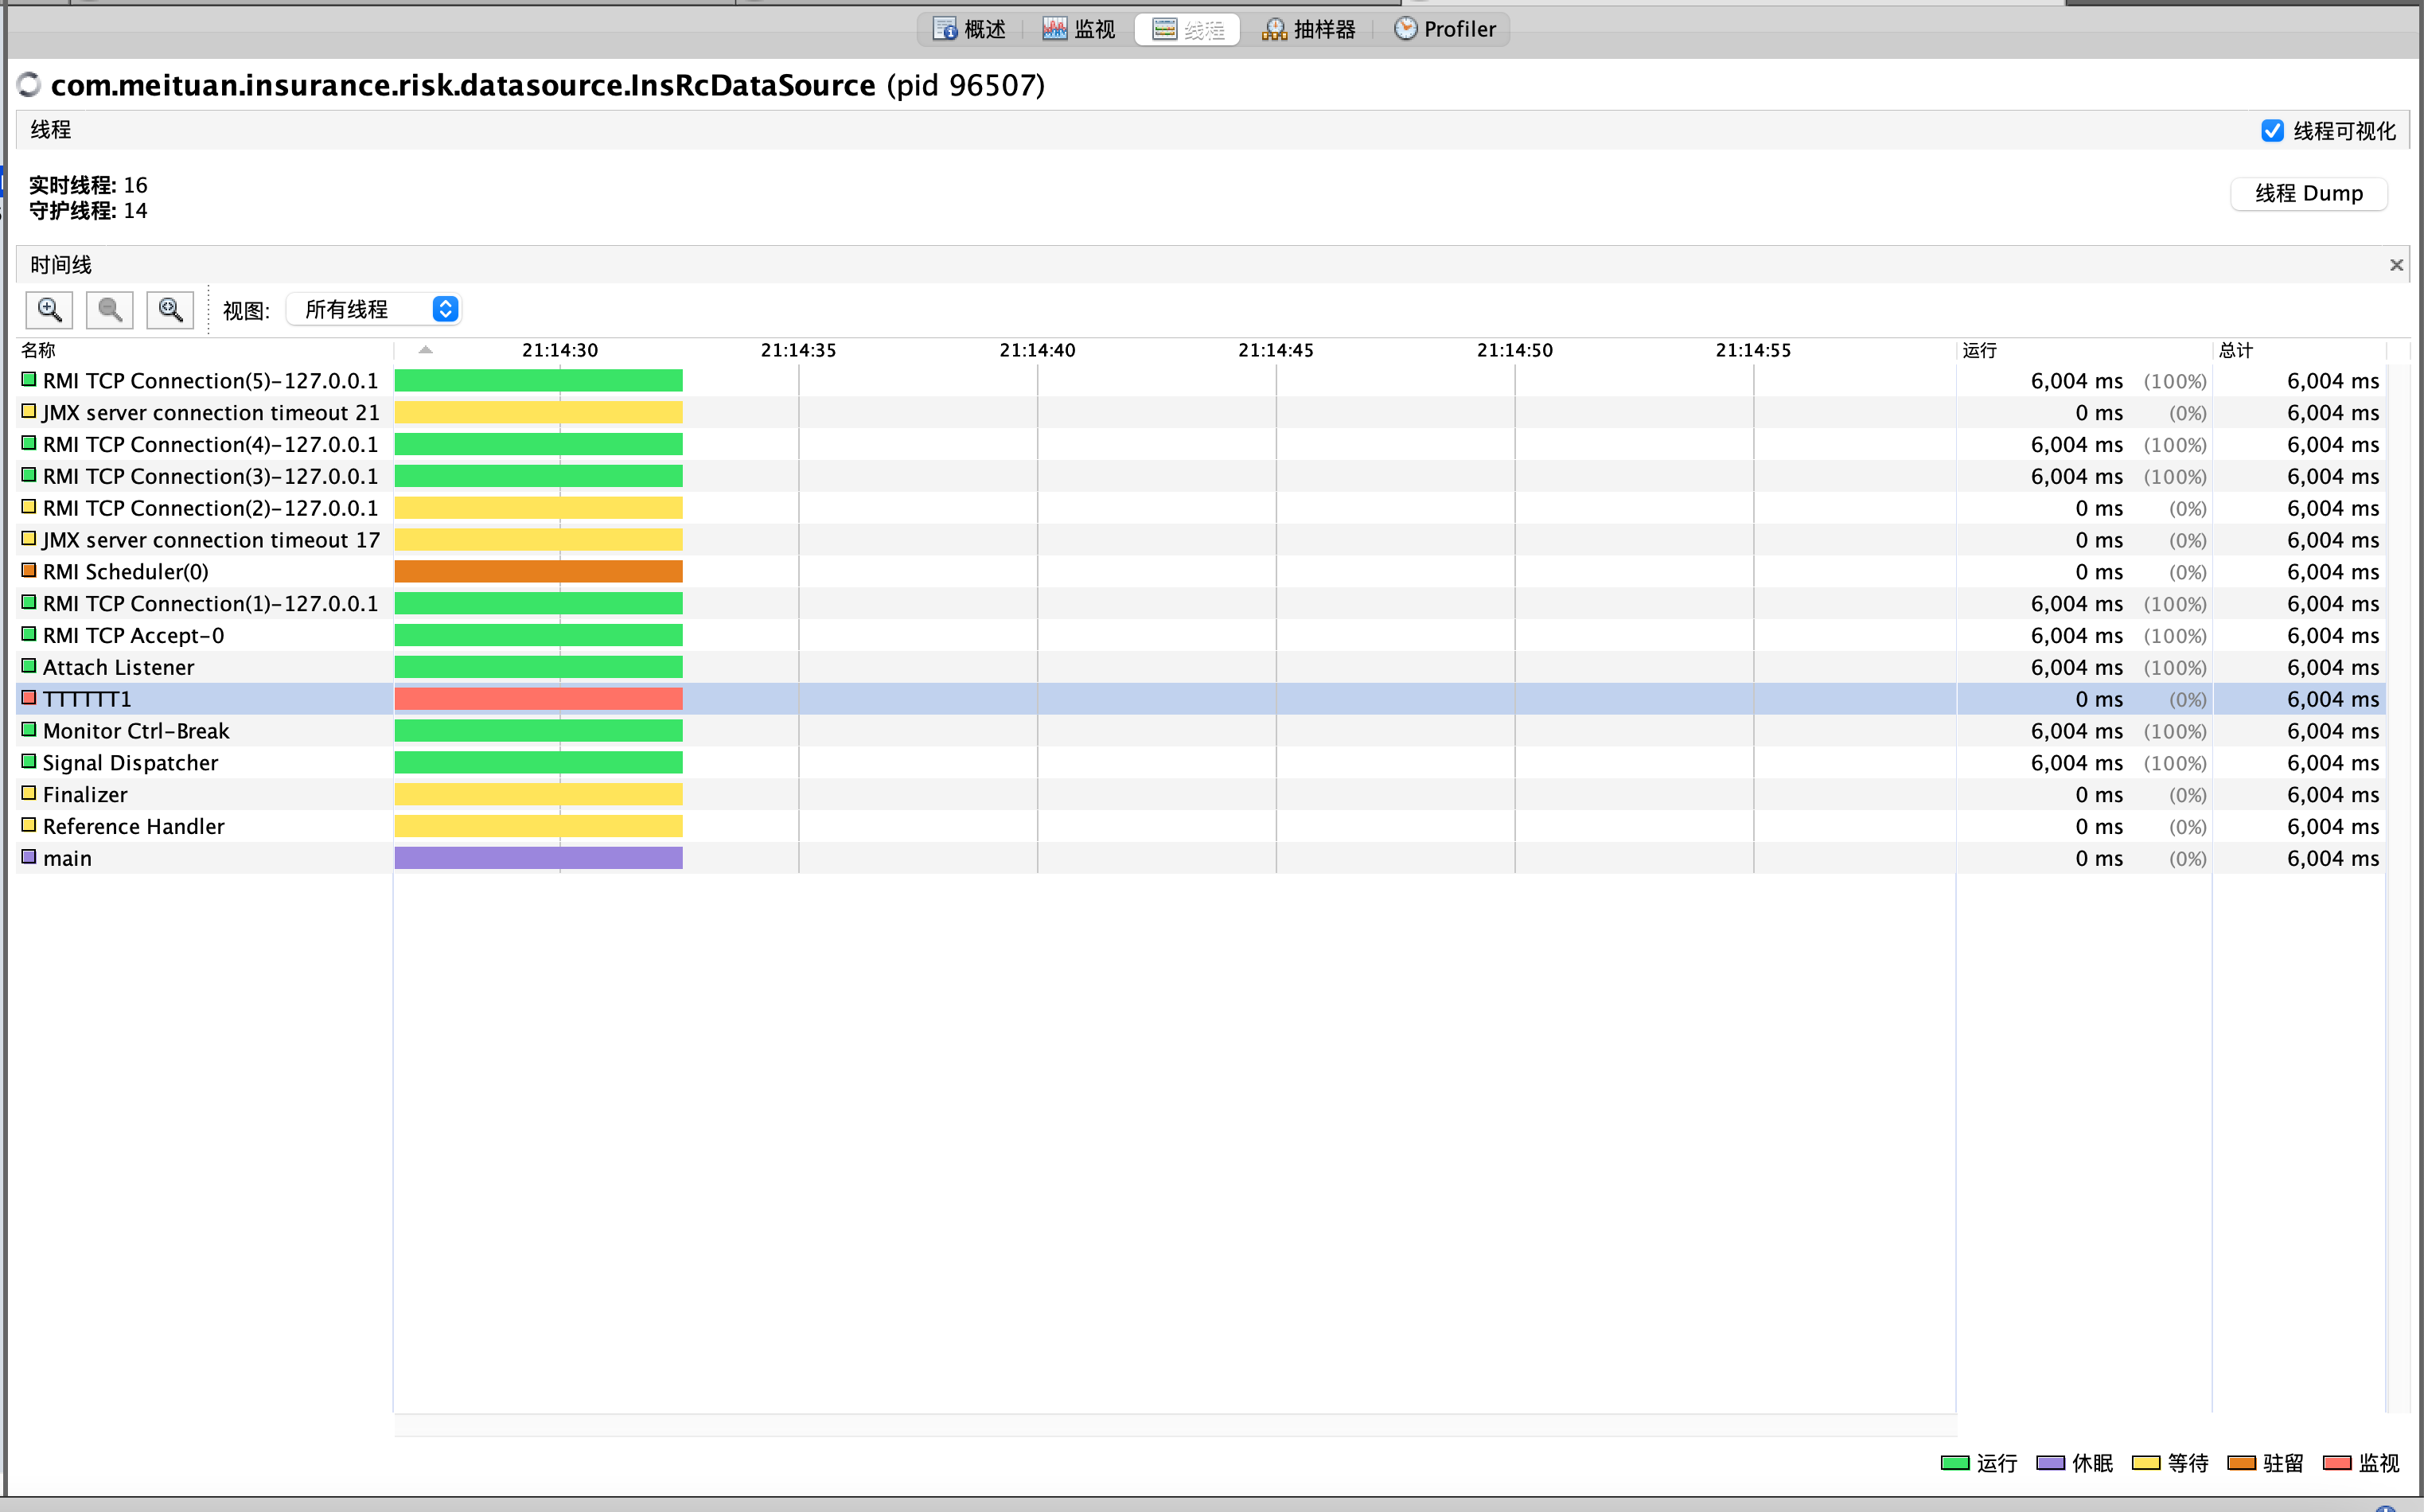Click the main thread purple state icon

click(x=29, y=857)
